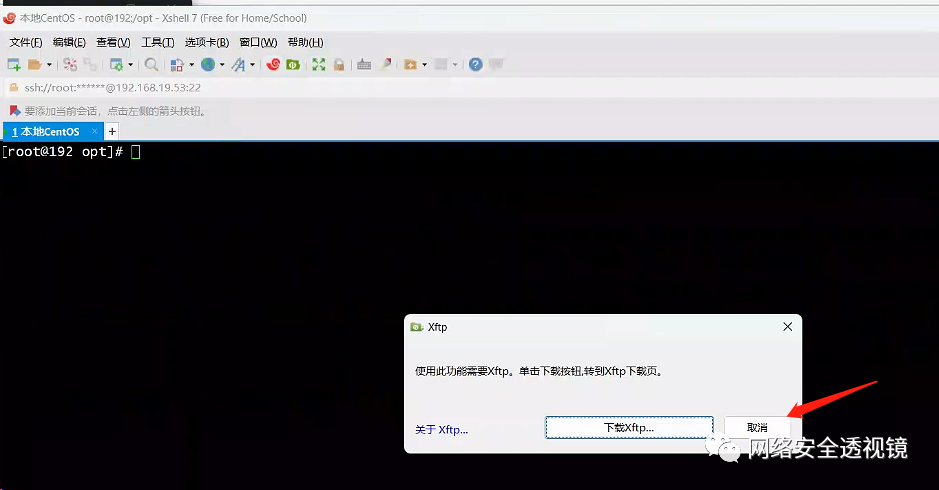Viewport: 939px width, 490px height.
Task: Click the Disconnect toolbar icon
Action: pos(70,64)
